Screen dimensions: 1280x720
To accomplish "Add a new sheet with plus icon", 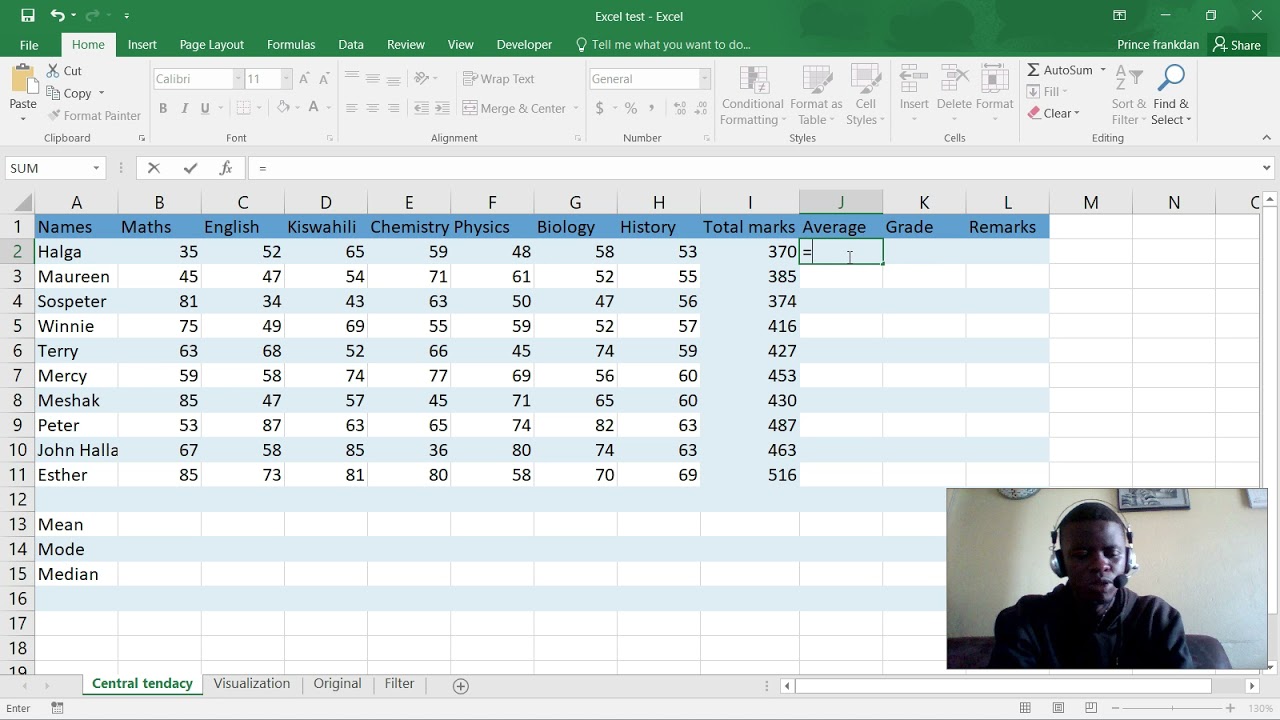I will tap(460, 685).
